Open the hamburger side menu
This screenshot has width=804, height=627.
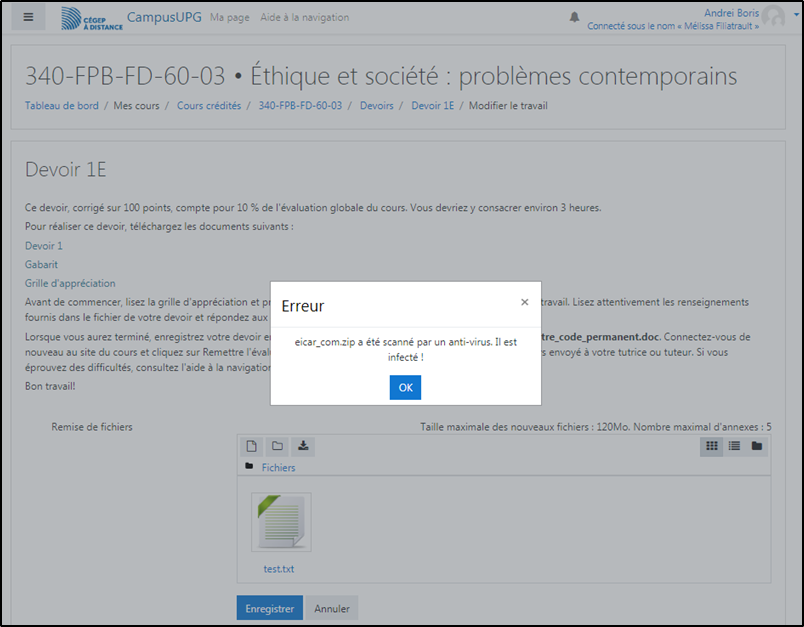coord(28,17)
